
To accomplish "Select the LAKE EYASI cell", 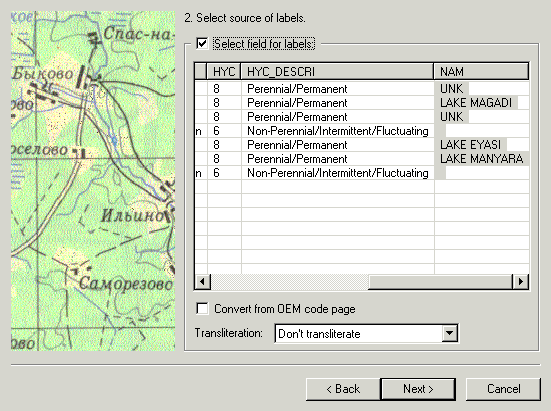I will point(481,145).
